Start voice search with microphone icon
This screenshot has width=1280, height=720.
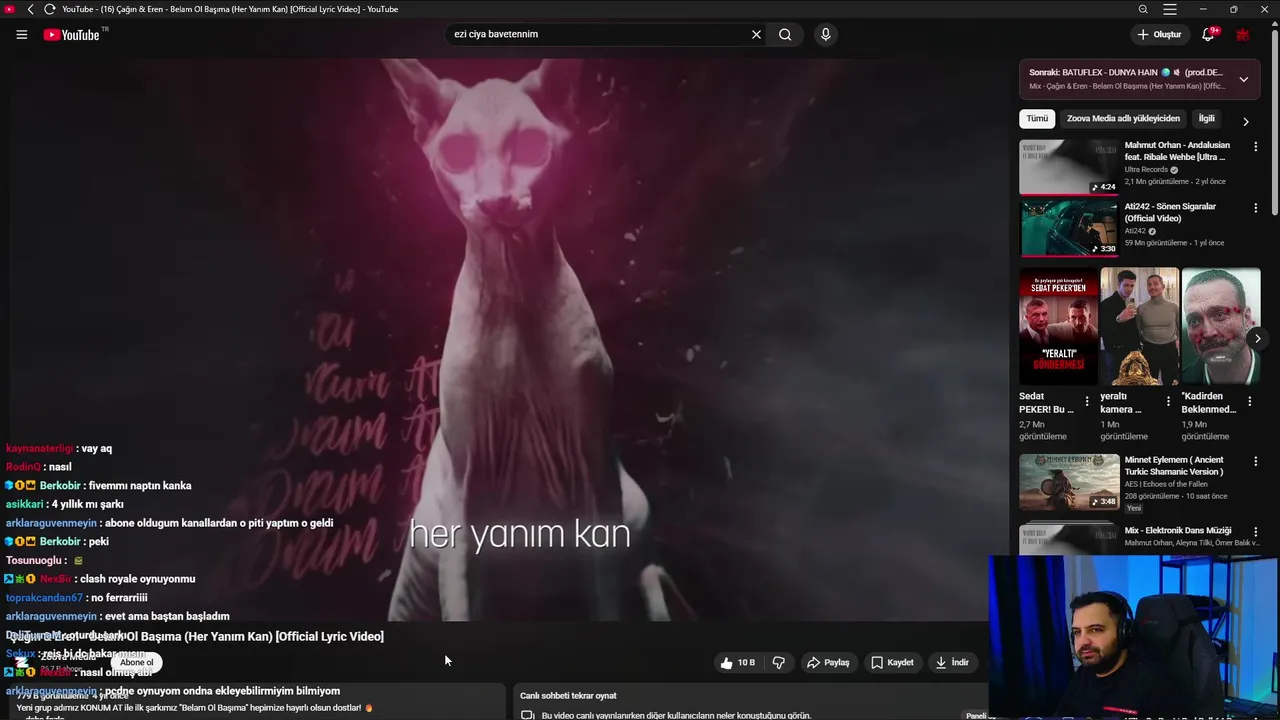(x=825, y=34)
